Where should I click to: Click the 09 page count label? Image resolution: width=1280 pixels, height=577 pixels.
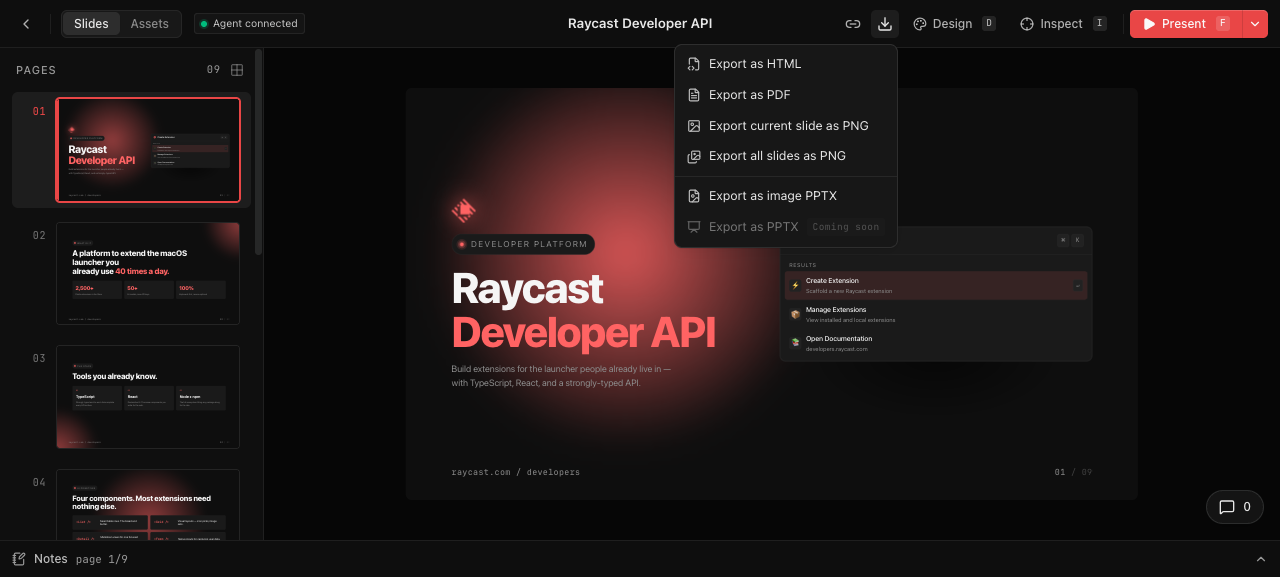click(213, 70)
